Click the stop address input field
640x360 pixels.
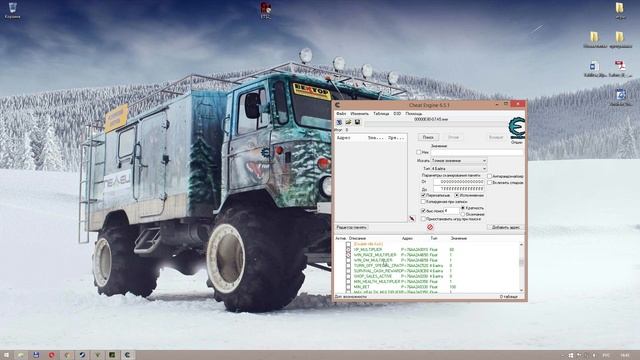coord(459,189)
